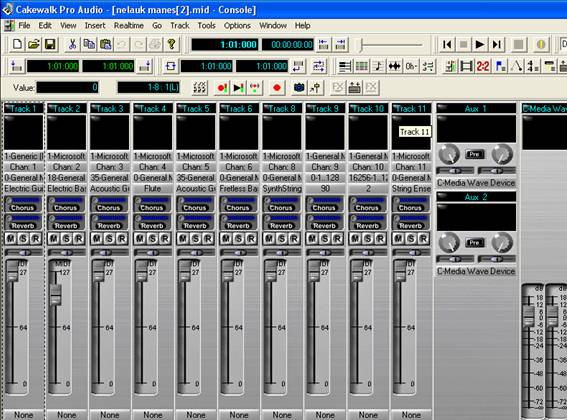
Task: Open Track 10 channel selector Chan: 10
Action: coord(368,167)
